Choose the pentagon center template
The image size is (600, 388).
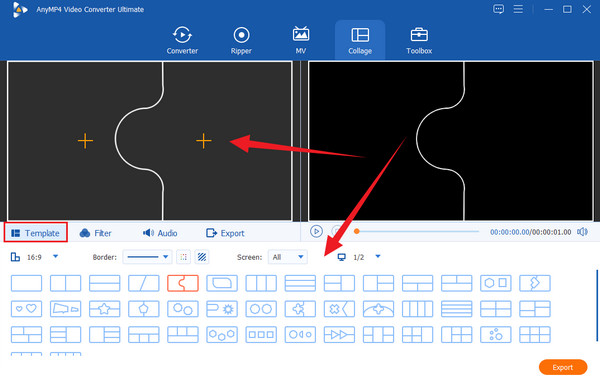[x=143, y=309]
